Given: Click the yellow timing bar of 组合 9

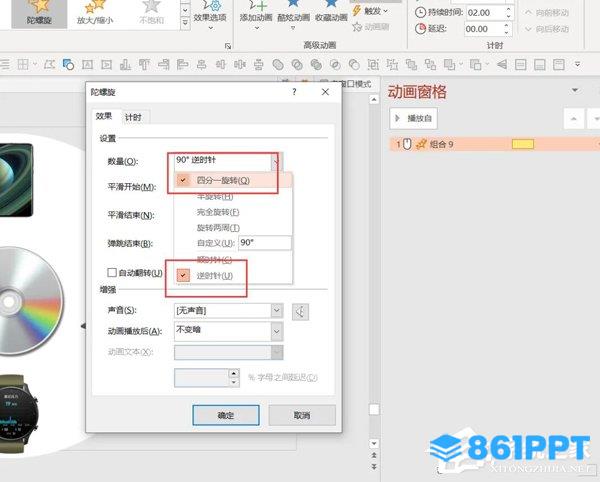Looking at the screenshot, I should [x=523, y=144].
